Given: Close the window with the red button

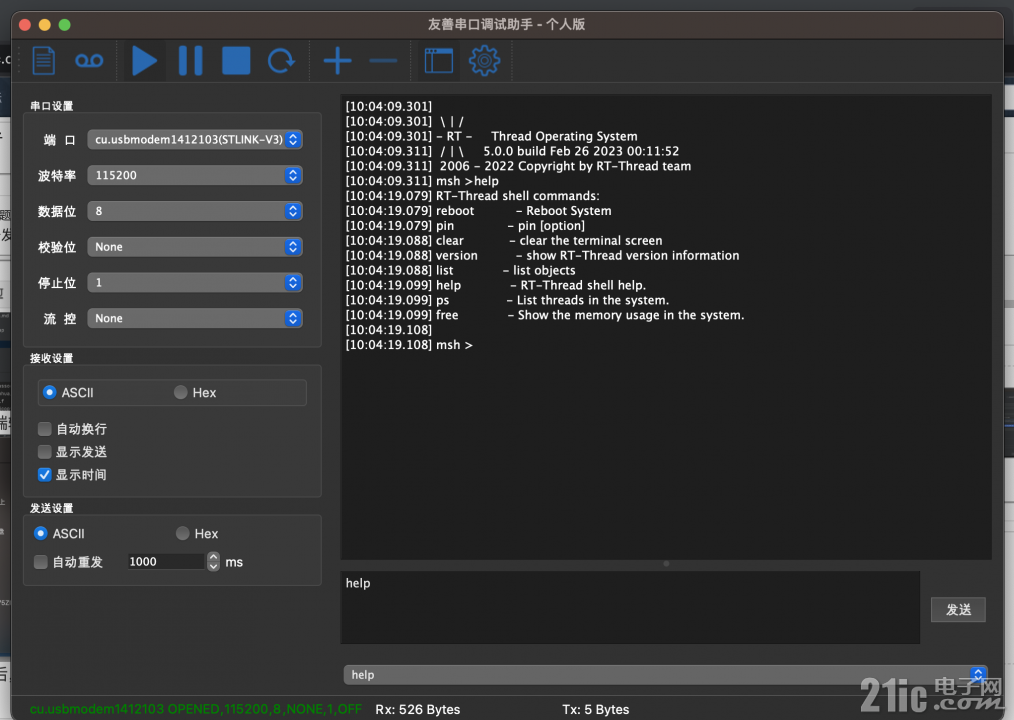Looking at the screenshot, I should 25,25.
